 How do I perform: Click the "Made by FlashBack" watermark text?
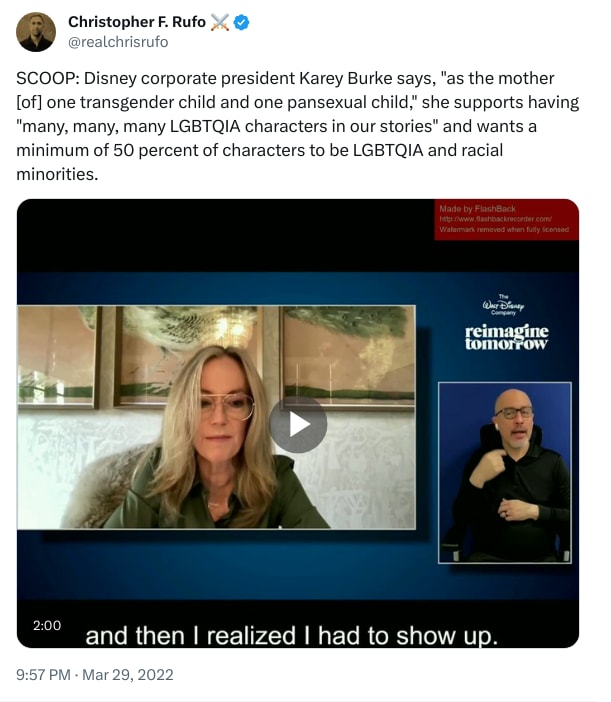point(477,209)
